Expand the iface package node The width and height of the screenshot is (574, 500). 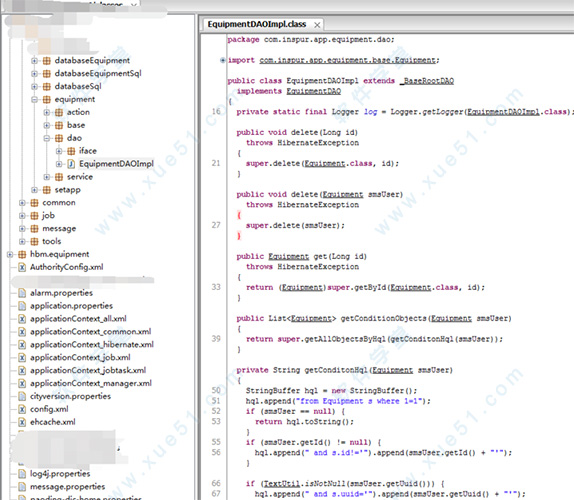[x=59, y=151]
